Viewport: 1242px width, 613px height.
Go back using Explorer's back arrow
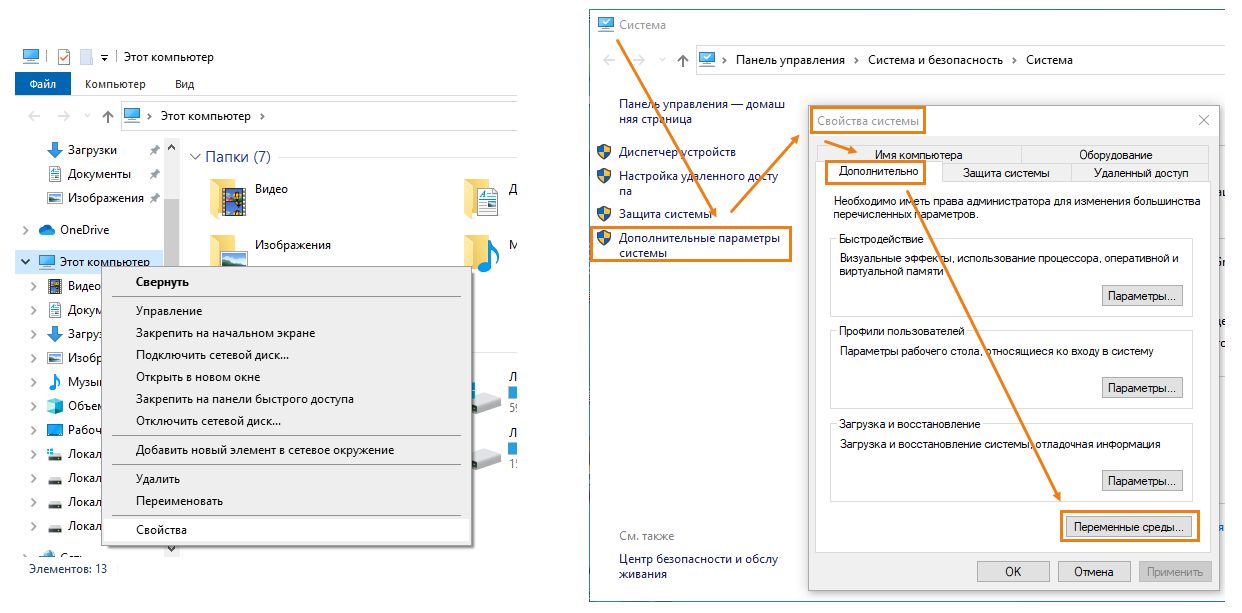[x=34, y=116]
